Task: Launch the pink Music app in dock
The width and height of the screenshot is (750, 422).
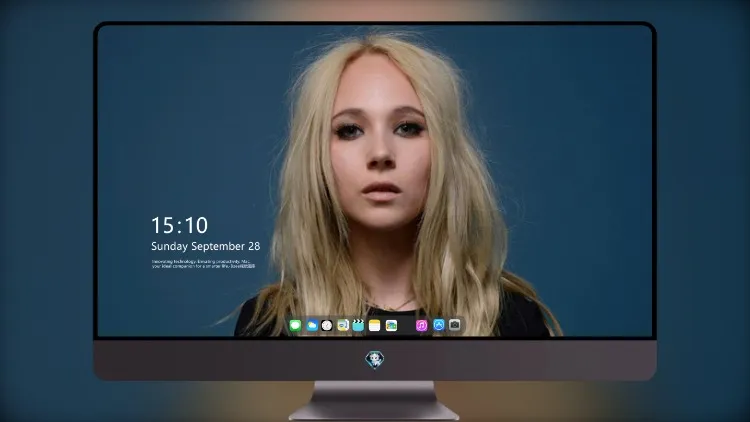Action: click(421, 325)
